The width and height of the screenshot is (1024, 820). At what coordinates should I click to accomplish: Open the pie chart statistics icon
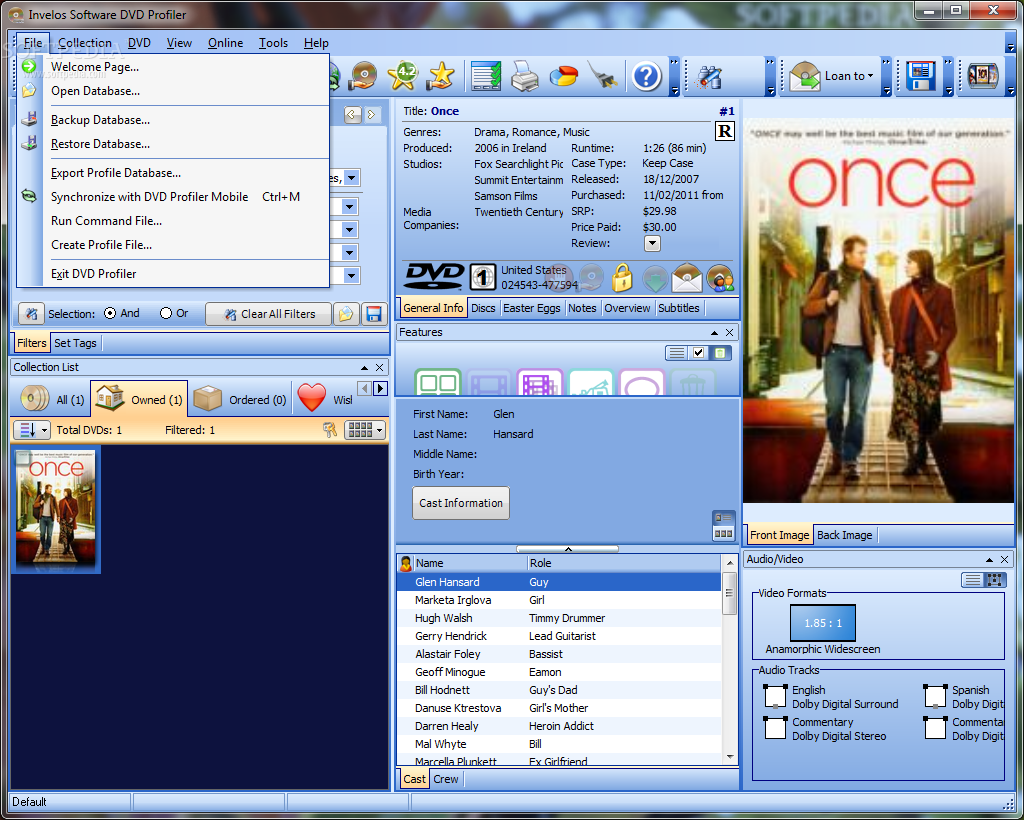(564, 76)
